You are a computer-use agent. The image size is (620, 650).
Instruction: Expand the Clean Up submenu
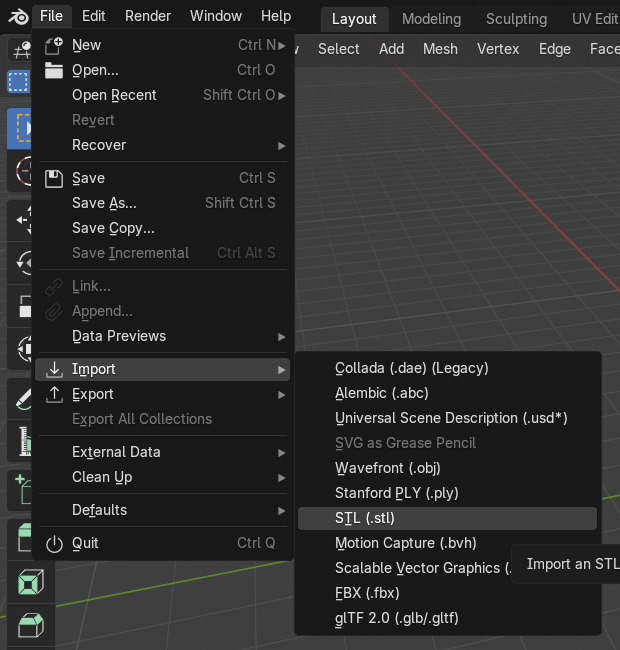(x=282, y=478)
